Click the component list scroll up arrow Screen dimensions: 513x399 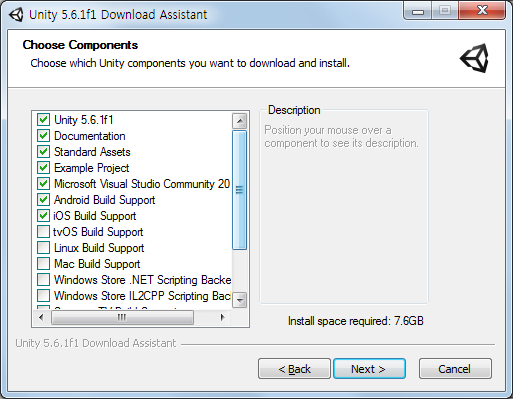(239, 121)
